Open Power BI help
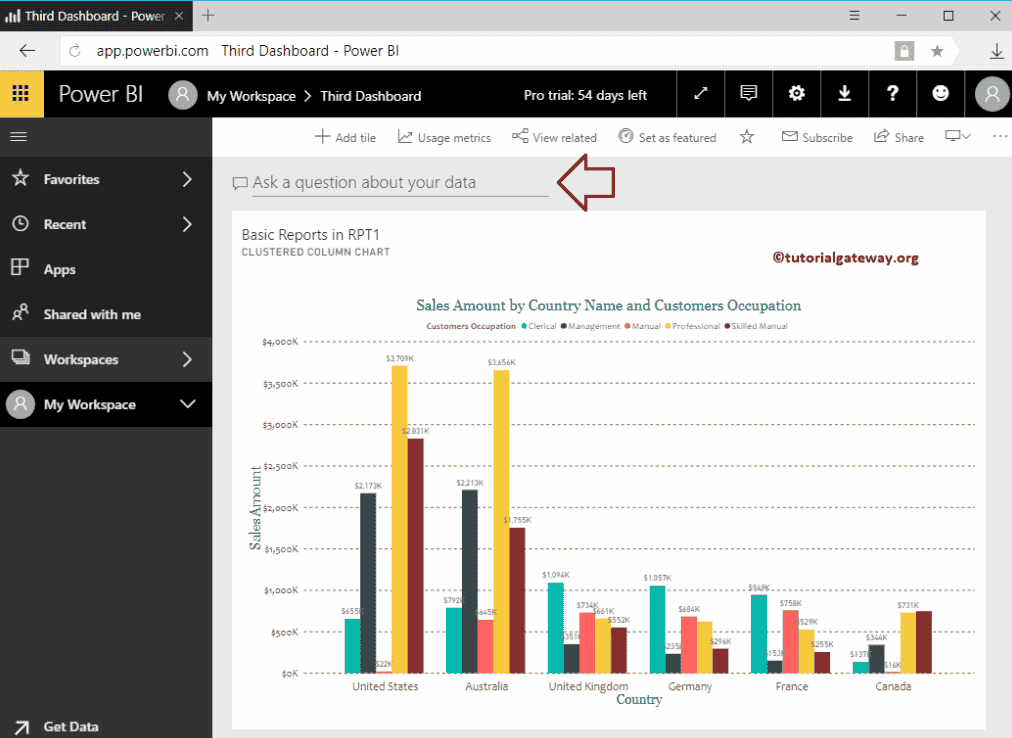Viewport: 1012px width, 738px height. click(892, 93)
